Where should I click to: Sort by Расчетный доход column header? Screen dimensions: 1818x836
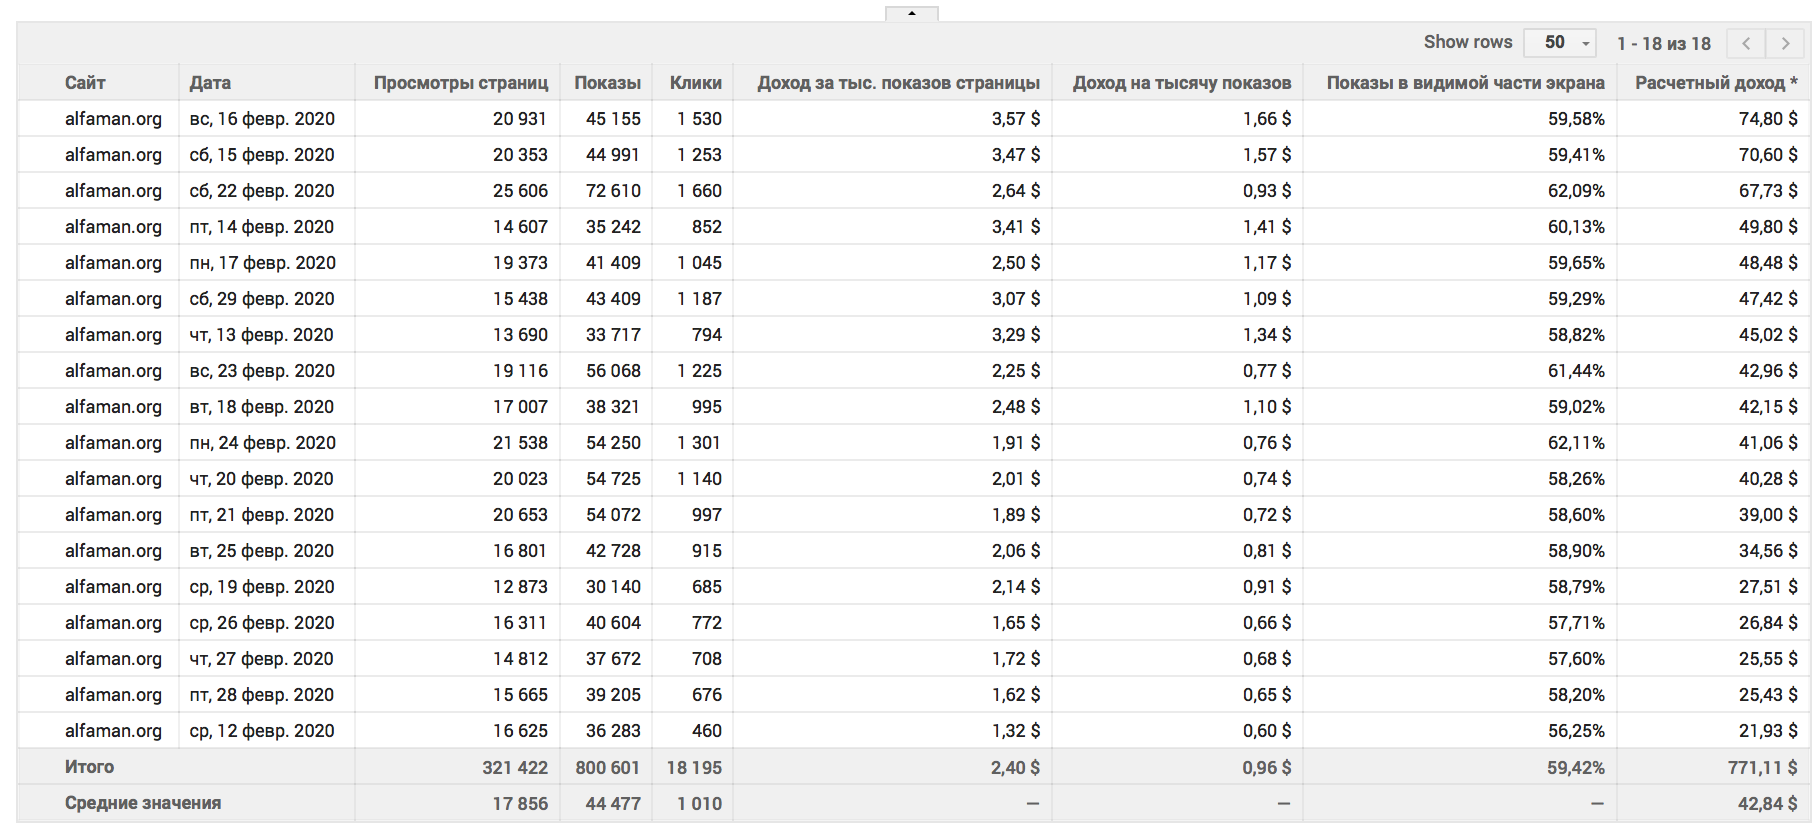pos(1716,83)
